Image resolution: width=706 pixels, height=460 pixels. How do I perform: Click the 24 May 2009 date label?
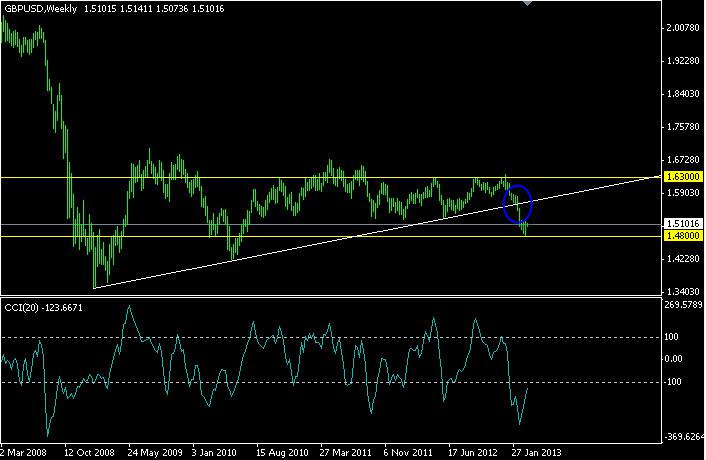(155, 452)
